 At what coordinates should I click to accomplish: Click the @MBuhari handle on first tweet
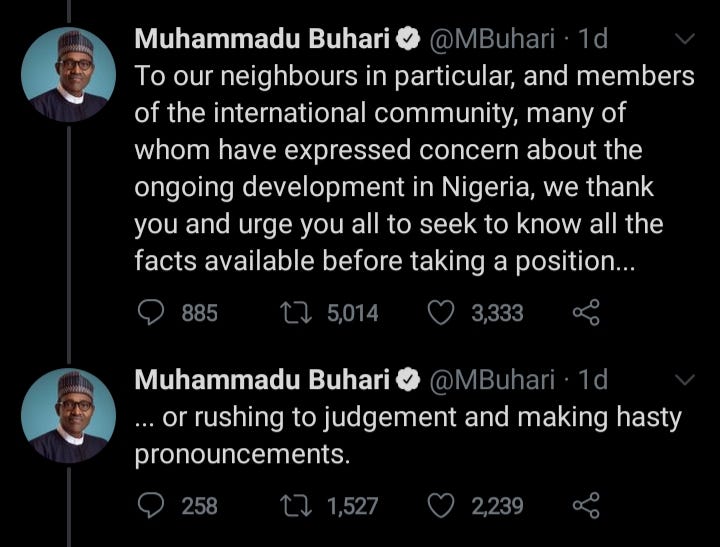[492, 40]
